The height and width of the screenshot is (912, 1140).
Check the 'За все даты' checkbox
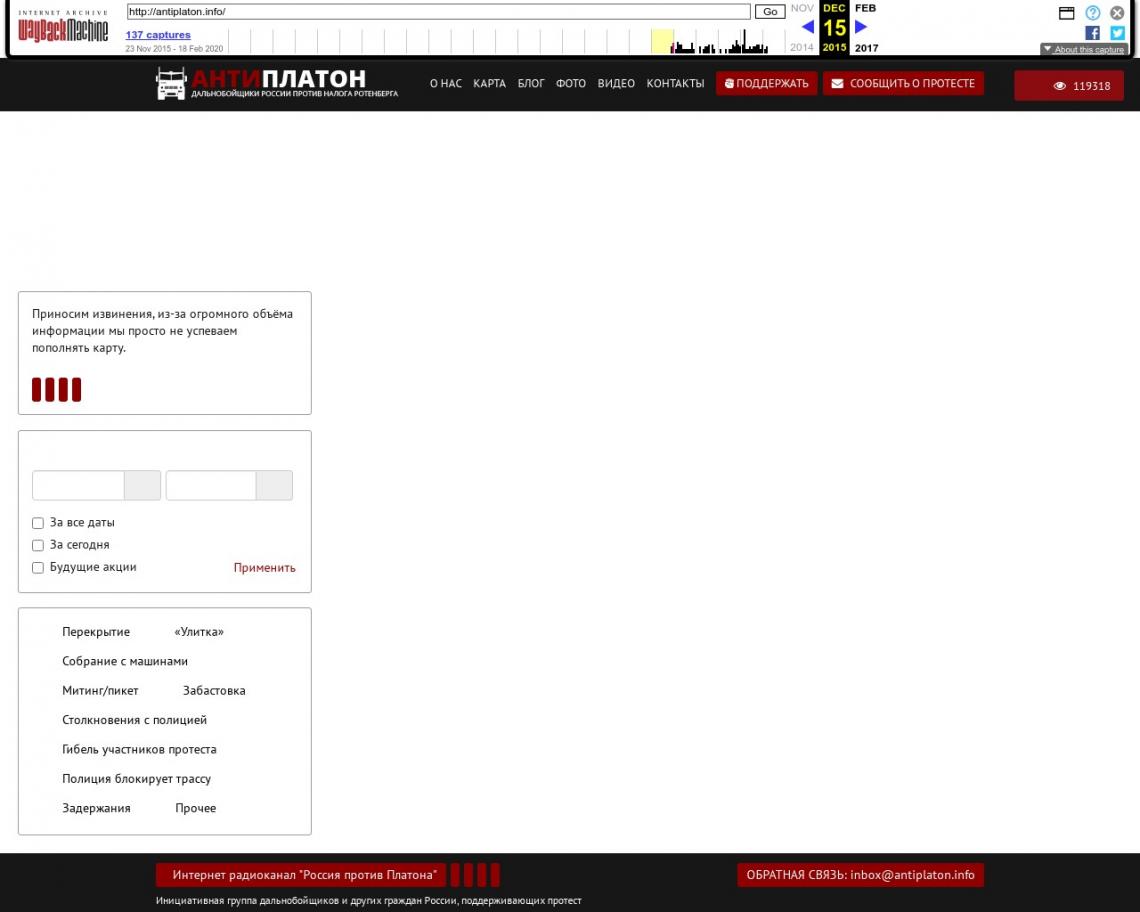click(x=38, y=523)
